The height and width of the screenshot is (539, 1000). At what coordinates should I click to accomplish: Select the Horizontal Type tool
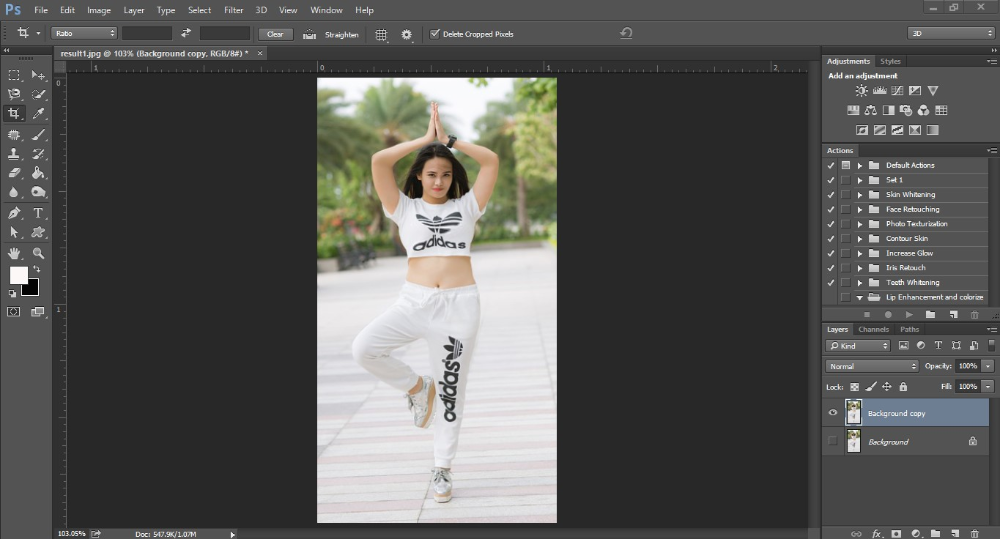click(38, 213)
